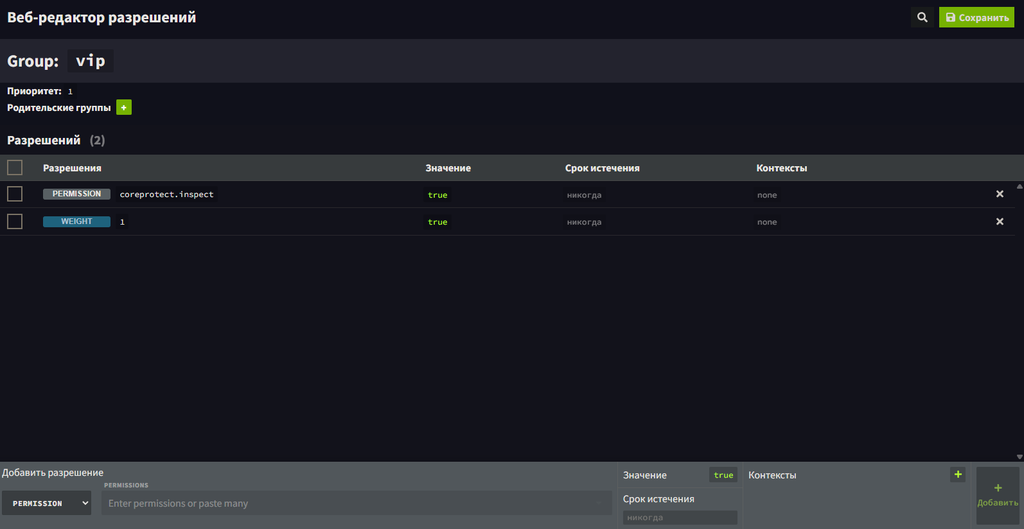Image resolution: width=1024 pixels, height=529 pixels.
Task: Toggle the true value in add panel
Action: coord(723,475)
